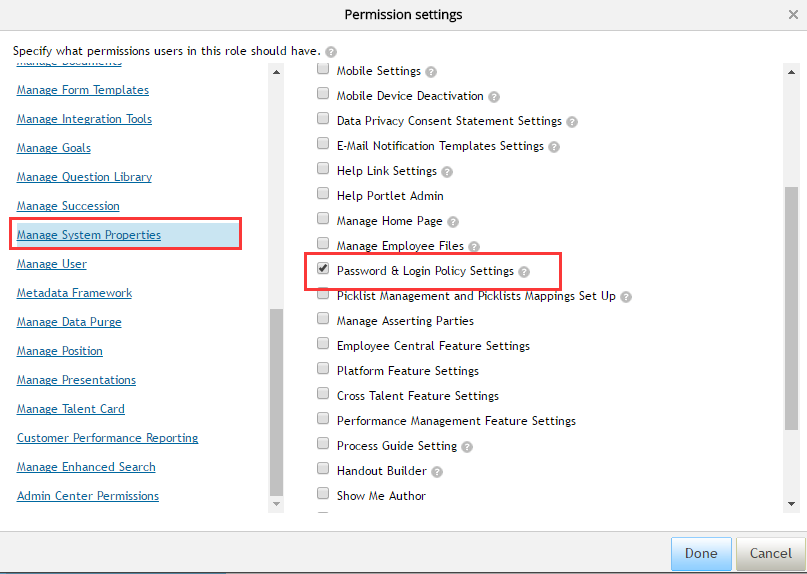Open help icon beside Handout Builder
The height and width of the screenshot is (574, 807).
pos(437,472)
